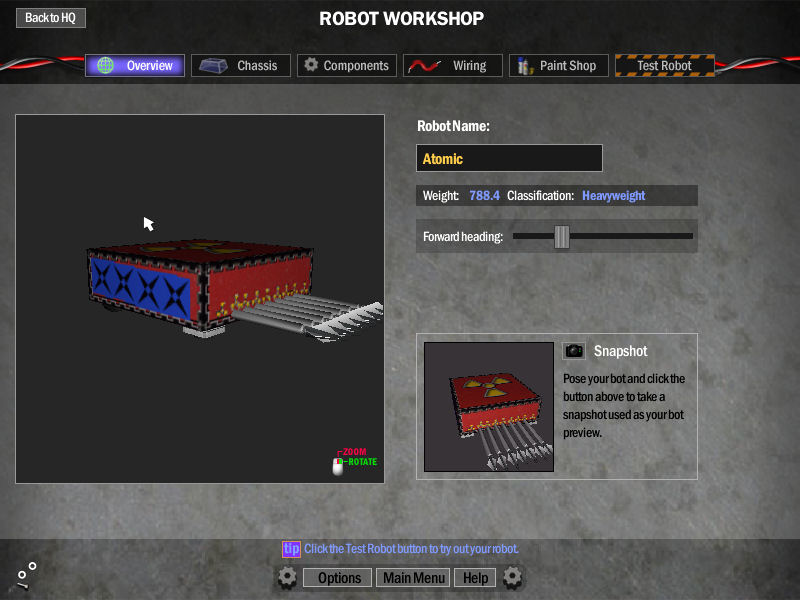Click the tip text about Test Robot
Image resolution: width=800 pixels, height=600 pixels.
tap(411, 549)
